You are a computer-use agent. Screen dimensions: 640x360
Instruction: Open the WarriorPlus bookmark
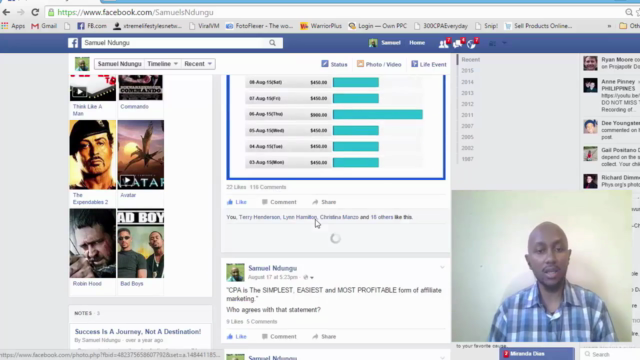click(321, 26)
